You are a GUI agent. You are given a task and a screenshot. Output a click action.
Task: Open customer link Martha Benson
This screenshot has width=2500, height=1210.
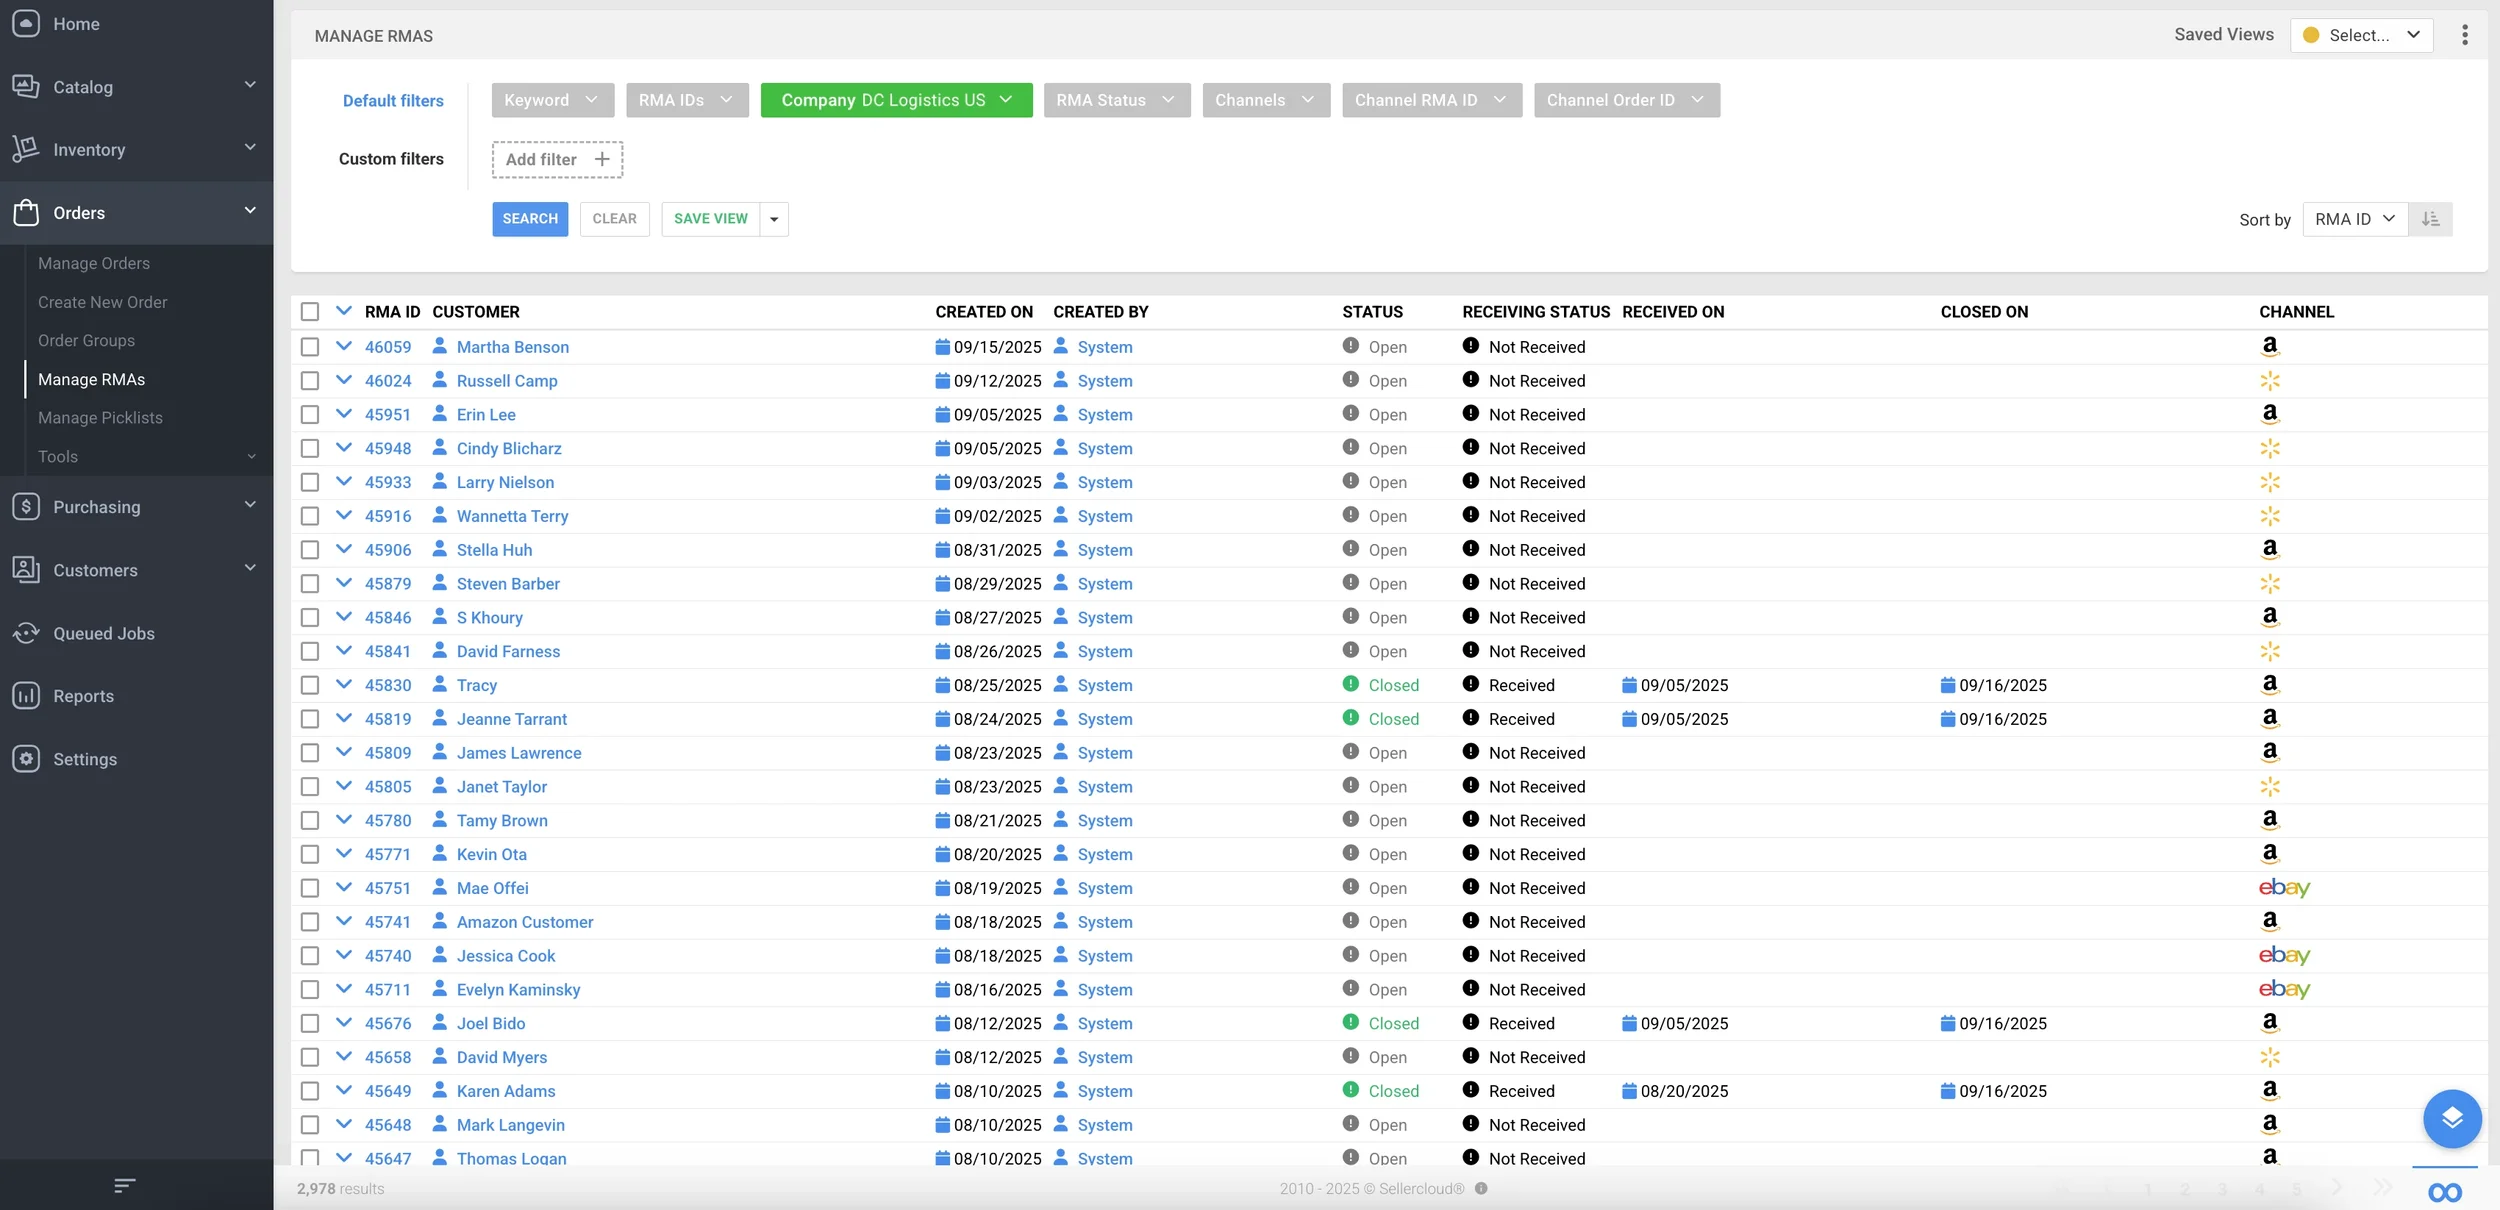pyautogui.click(x=512, y=347)
